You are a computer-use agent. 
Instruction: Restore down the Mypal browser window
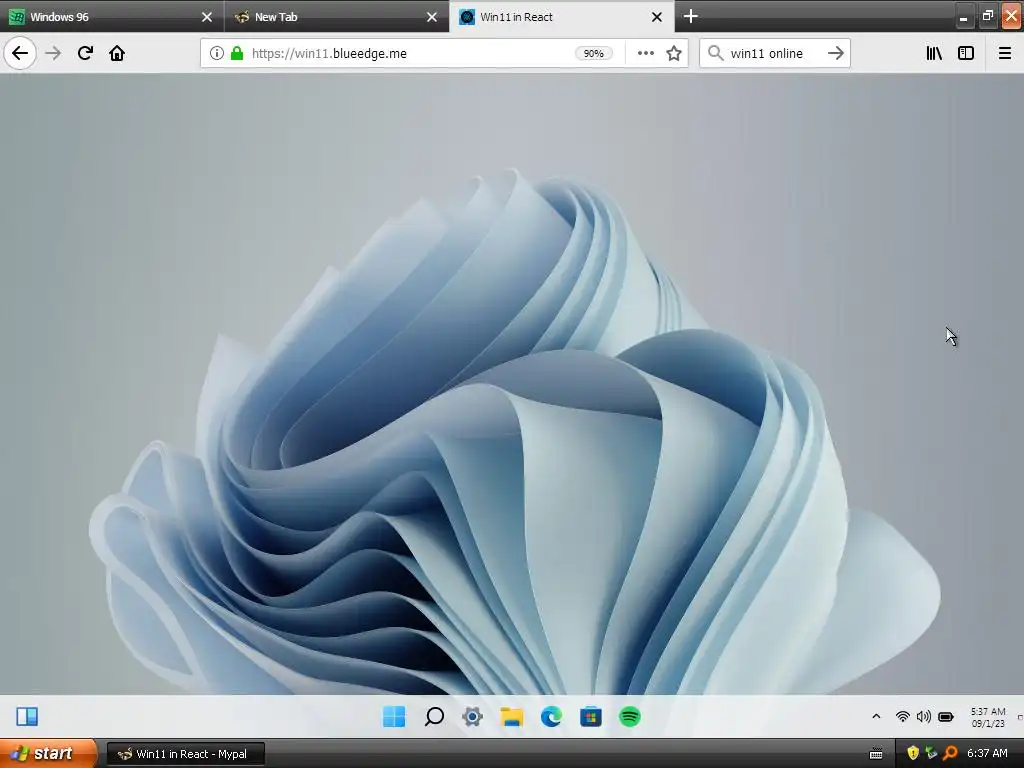coord(987,16)
